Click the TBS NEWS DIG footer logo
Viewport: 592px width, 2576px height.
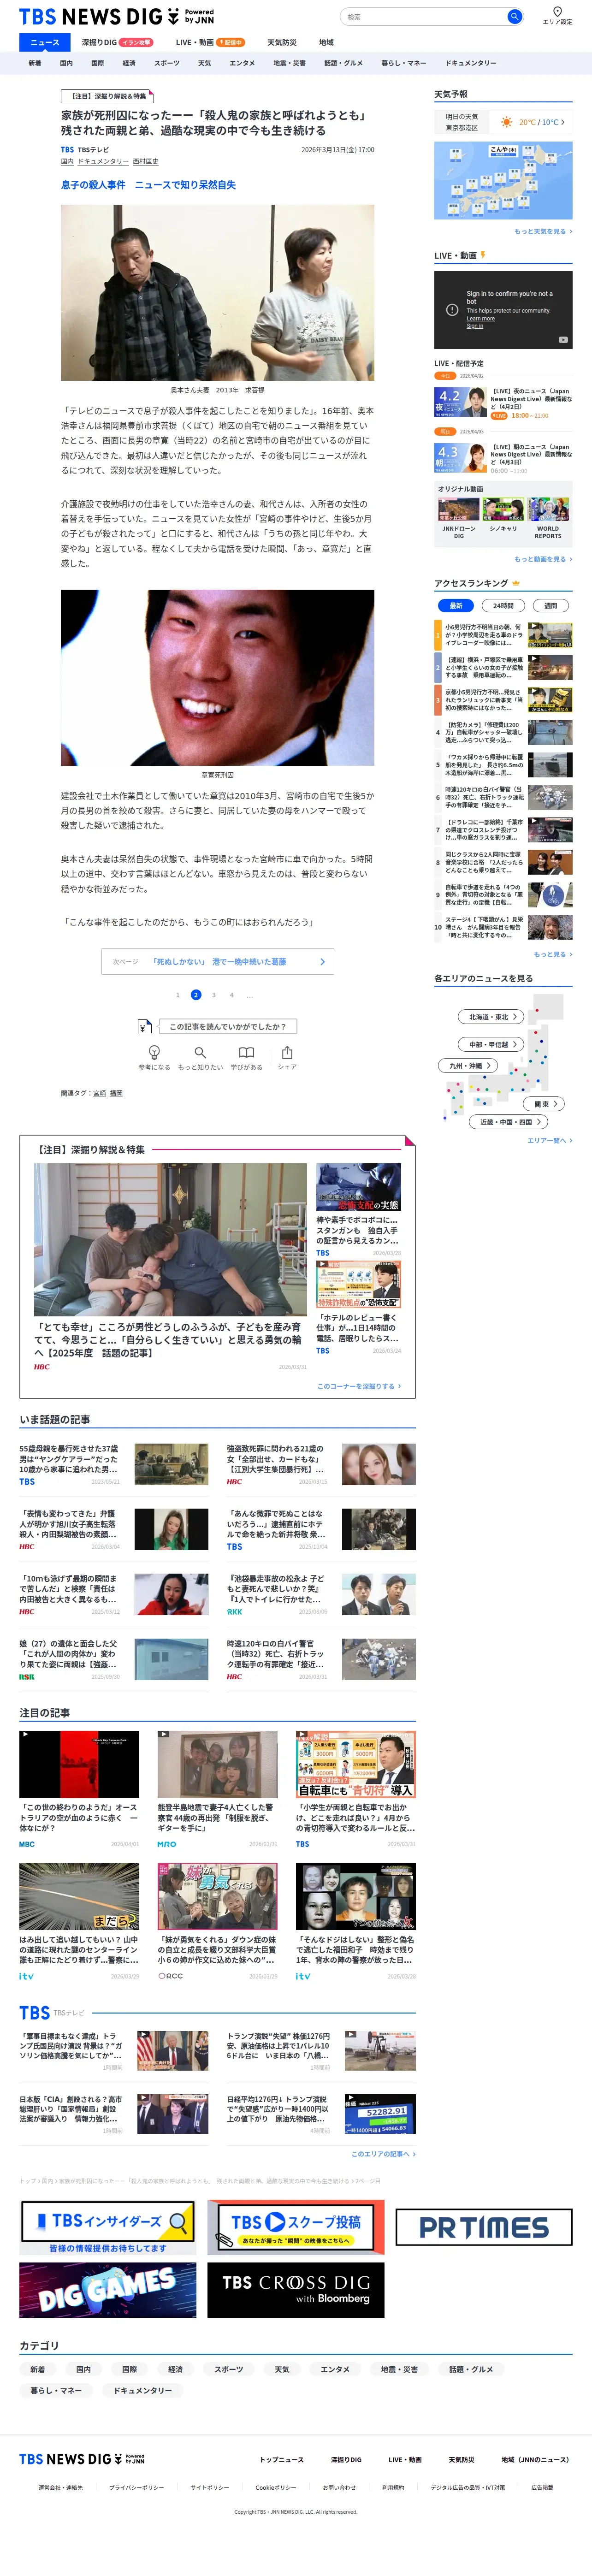(82, 2459)
